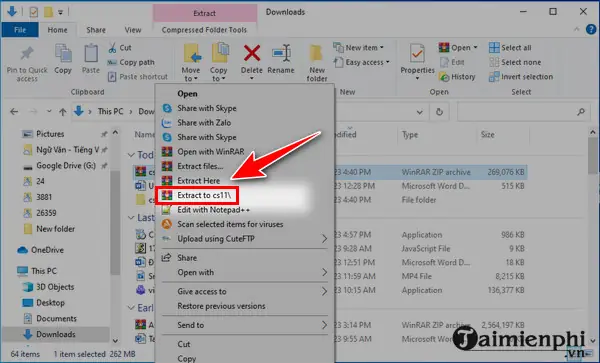Image resolution: width=600 pixels, height=363 pixels.
Task: Choose Edit with Notepad++ entry
Action: [x=245, y=210]
